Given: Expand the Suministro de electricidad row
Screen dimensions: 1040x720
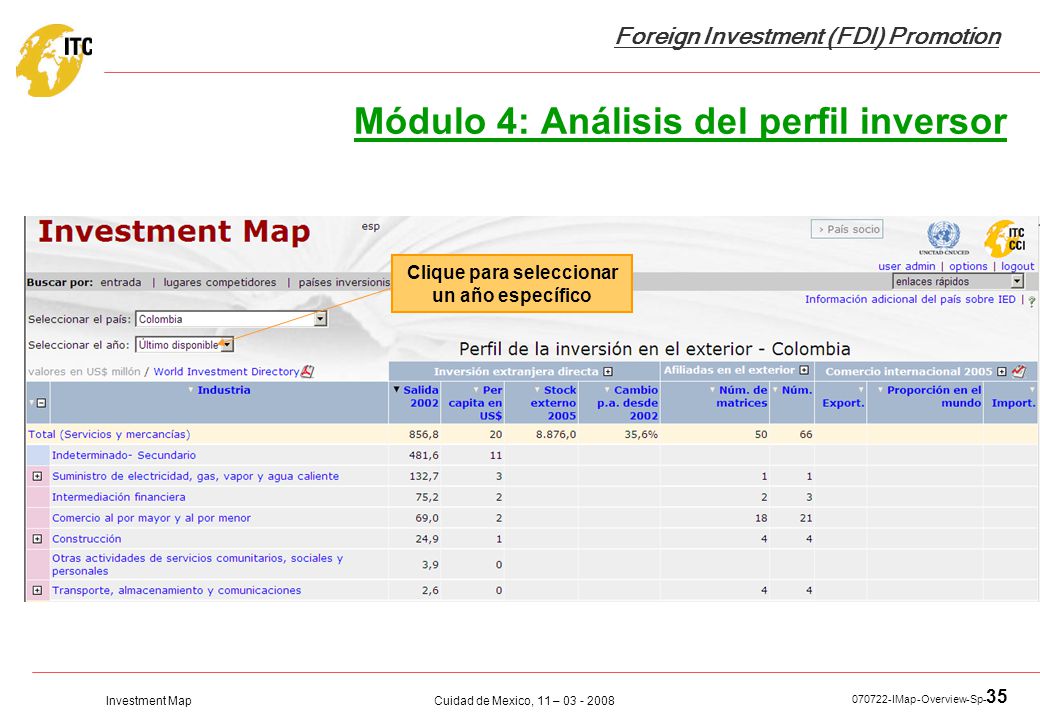Looking at the screenshot, I should point(37,476).
